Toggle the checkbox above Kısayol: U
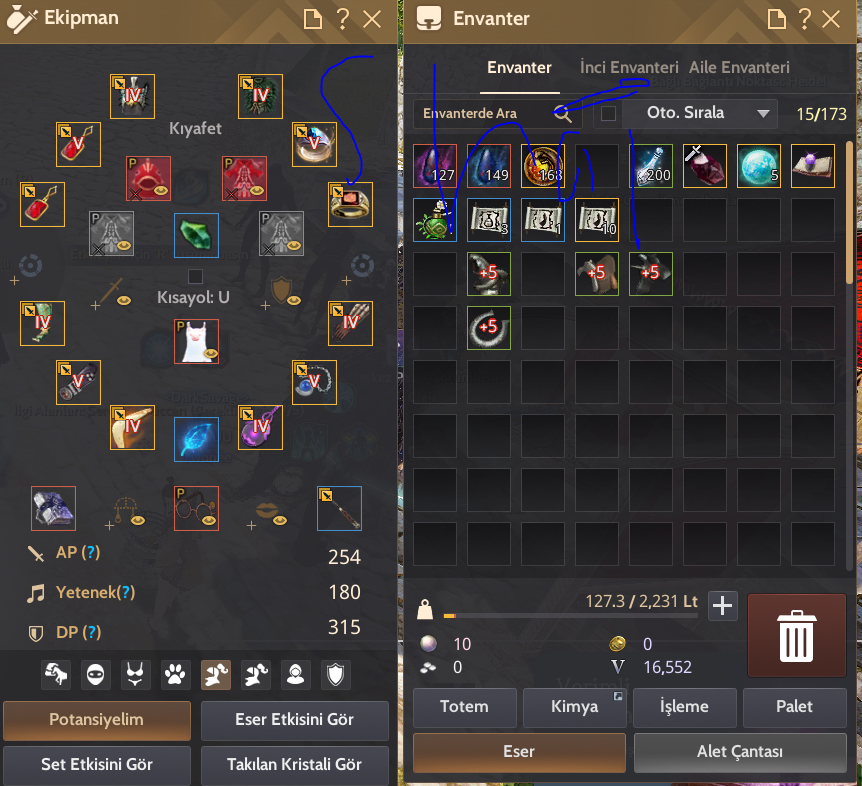The height and width of the screenshot is (786, 862). (195, 276)
